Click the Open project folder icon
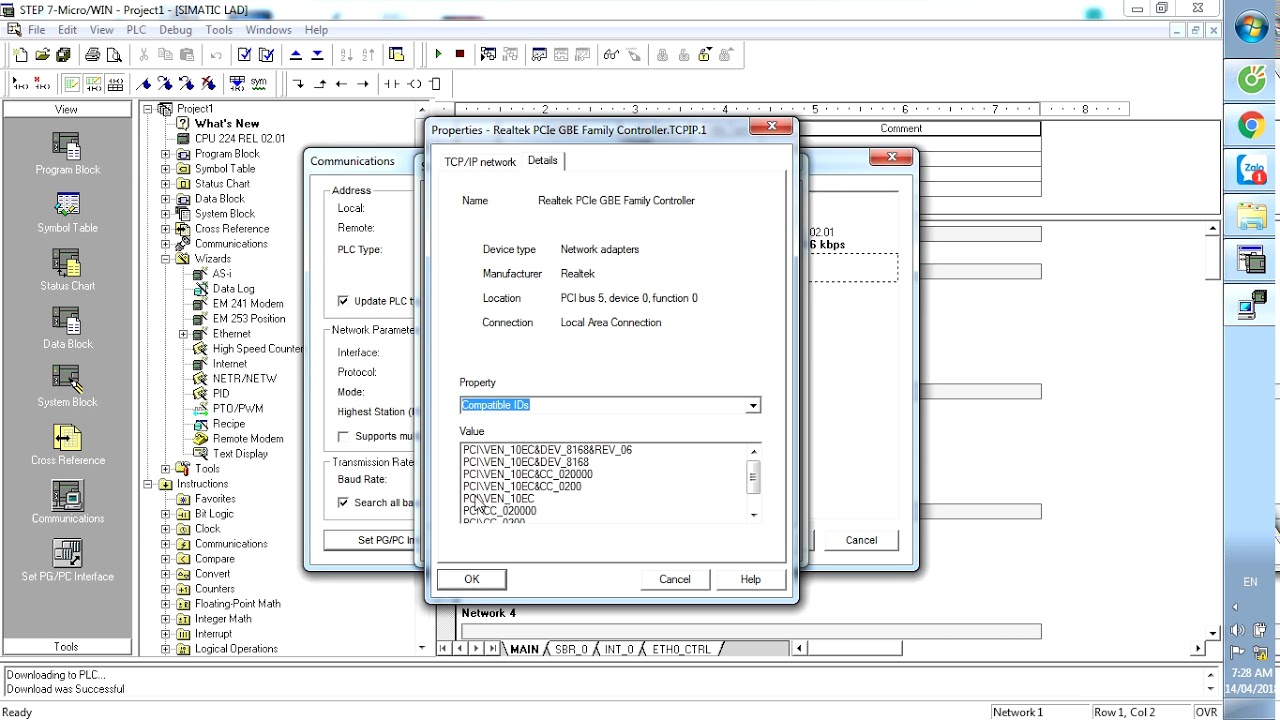This screenshot has width=1280, height=720. [x=42, y=55]
